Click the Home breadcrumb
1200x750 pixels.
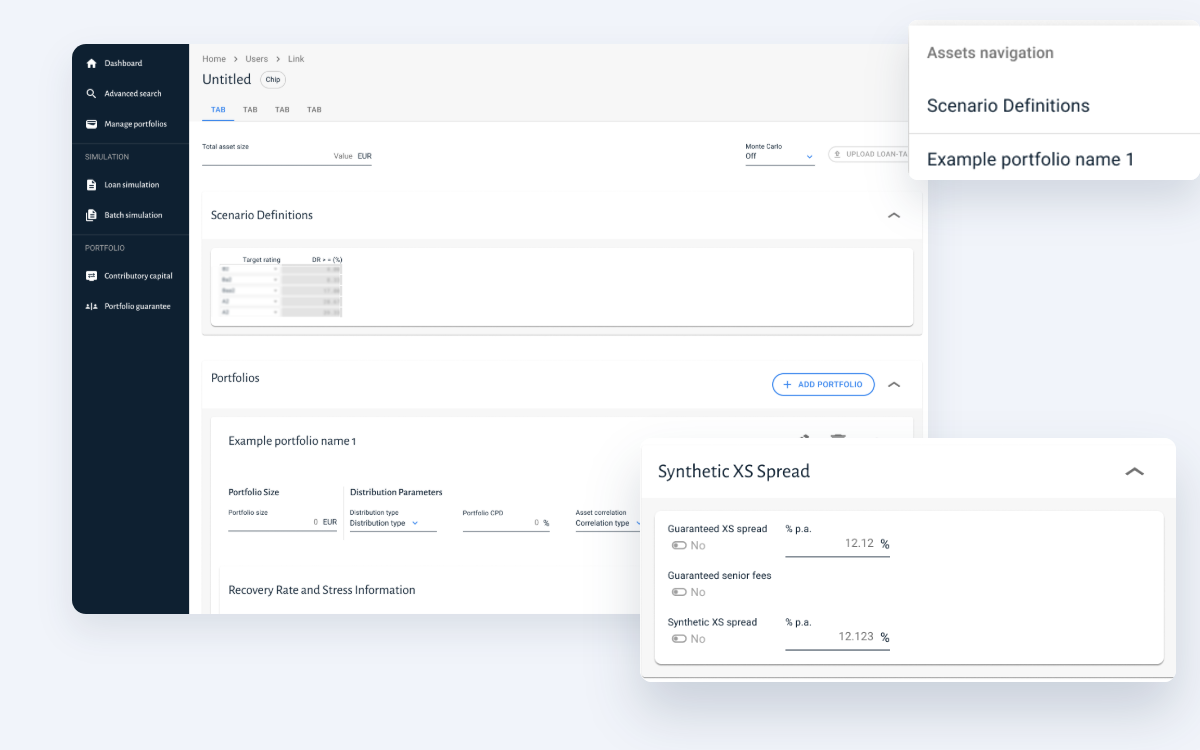tap(214, 59)
